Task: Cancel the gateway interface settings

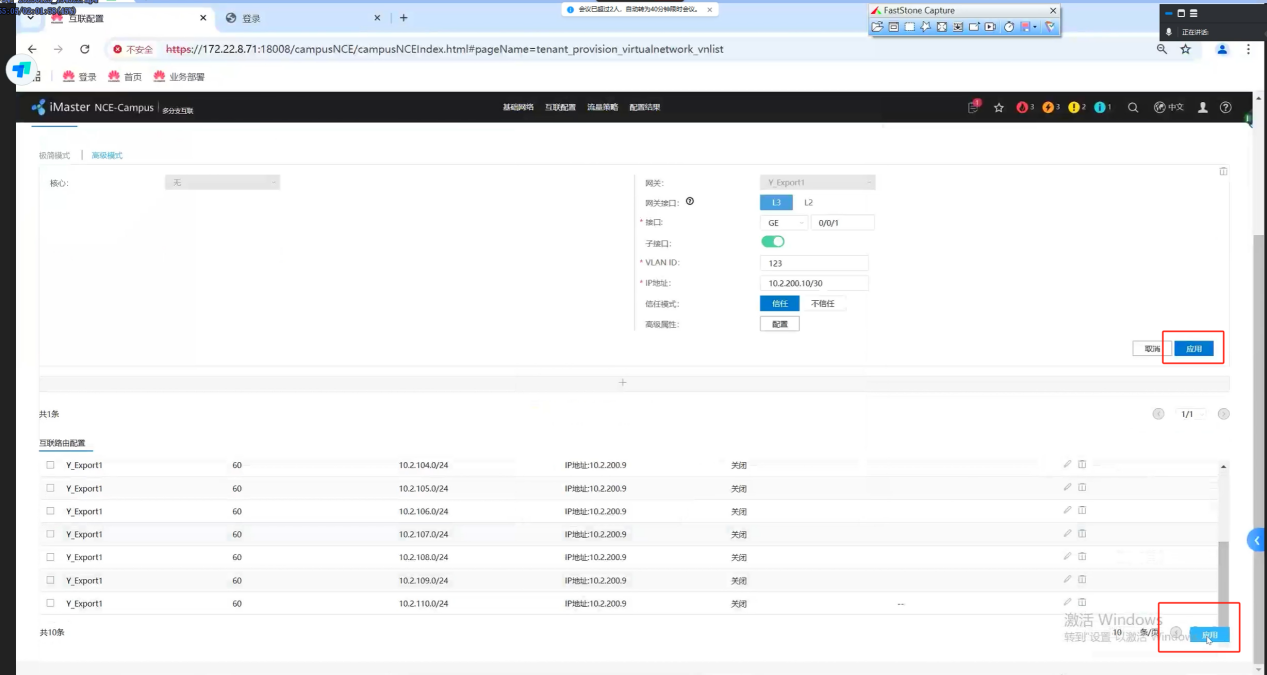Action: [1152, 349]
